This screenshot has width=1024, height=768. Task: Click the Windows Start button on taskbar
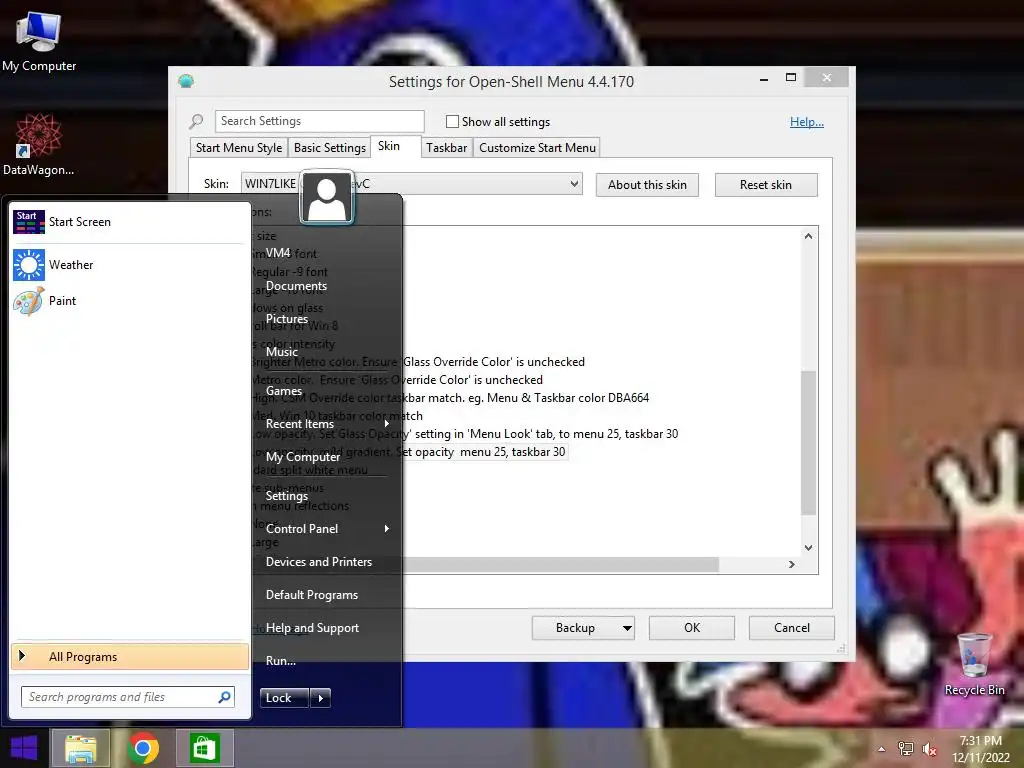tap(24, 748)
